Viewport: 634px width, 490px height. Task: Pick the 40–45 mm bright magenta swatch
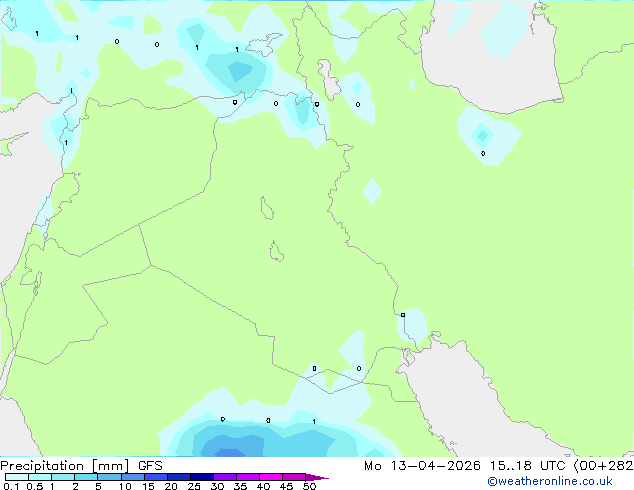(x=271, y=477)
